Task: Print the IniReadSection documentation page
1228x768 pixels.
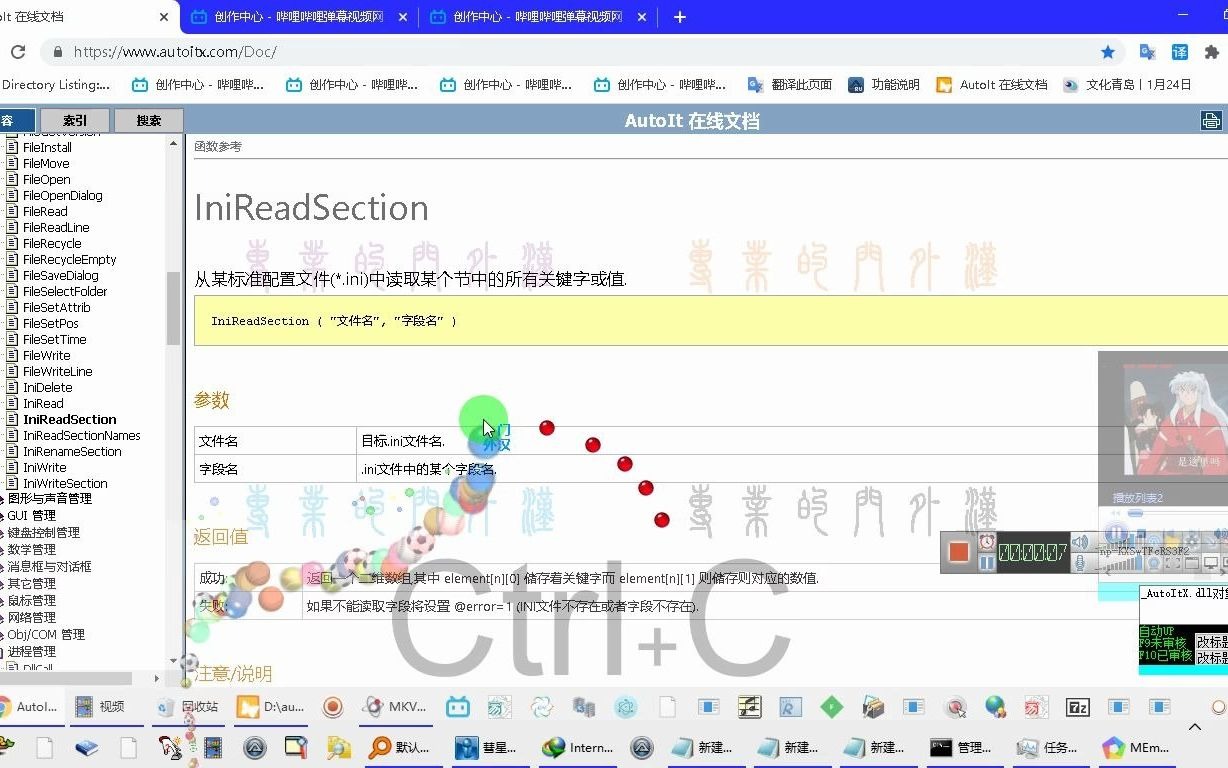Action: pos(1211,119)
